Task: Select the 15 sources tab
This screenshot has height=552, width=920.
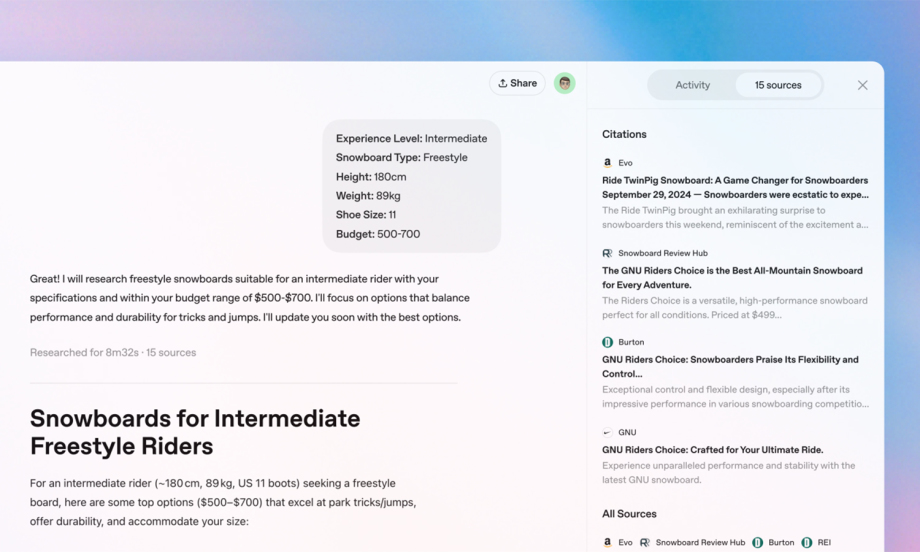Action: coord(777,85)
